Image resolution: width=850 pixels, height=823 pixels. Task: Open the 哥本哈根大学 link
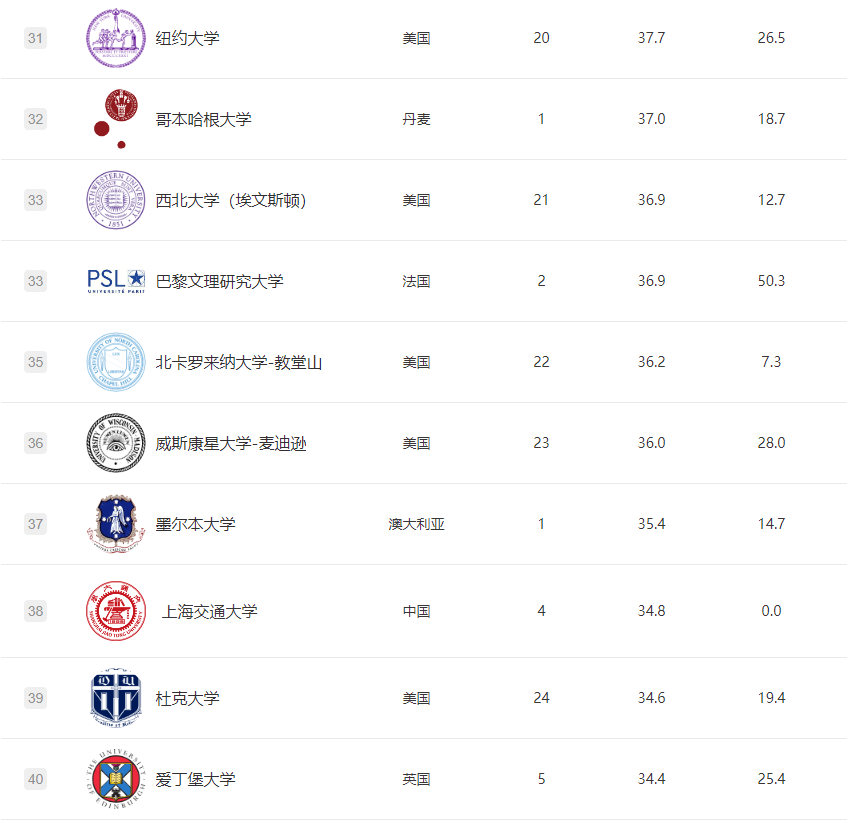click(x=203, y=120)
